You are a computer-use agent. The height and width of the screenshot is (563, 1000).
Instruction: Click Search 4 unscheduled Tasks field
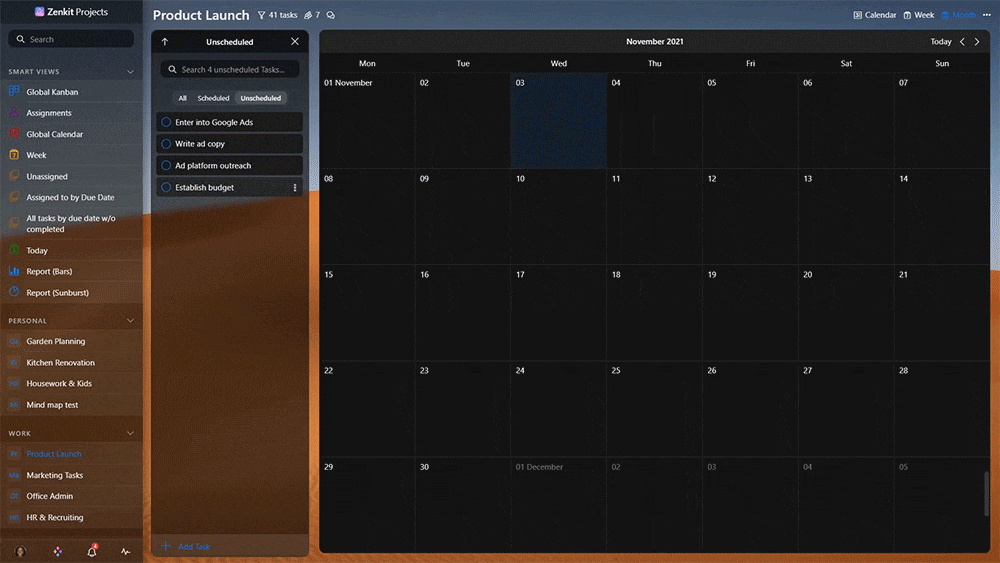(230, 69)
